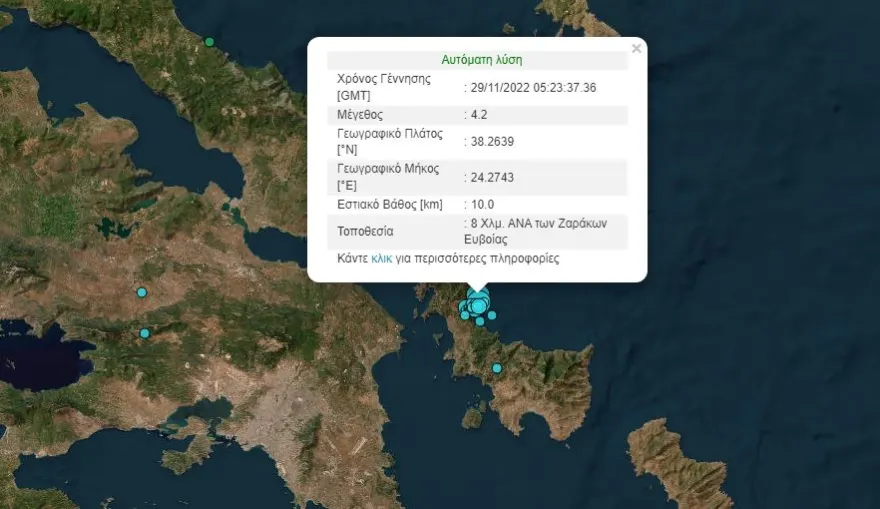Close the earthquake info popup

(x=636, y=49)
